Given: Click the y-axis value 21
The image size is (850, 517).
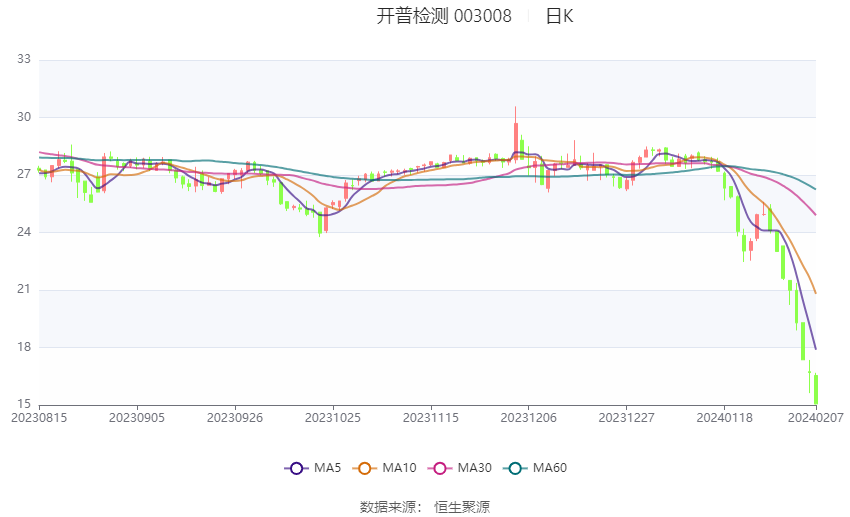Looking at the screenshot, I should point(24,289).
